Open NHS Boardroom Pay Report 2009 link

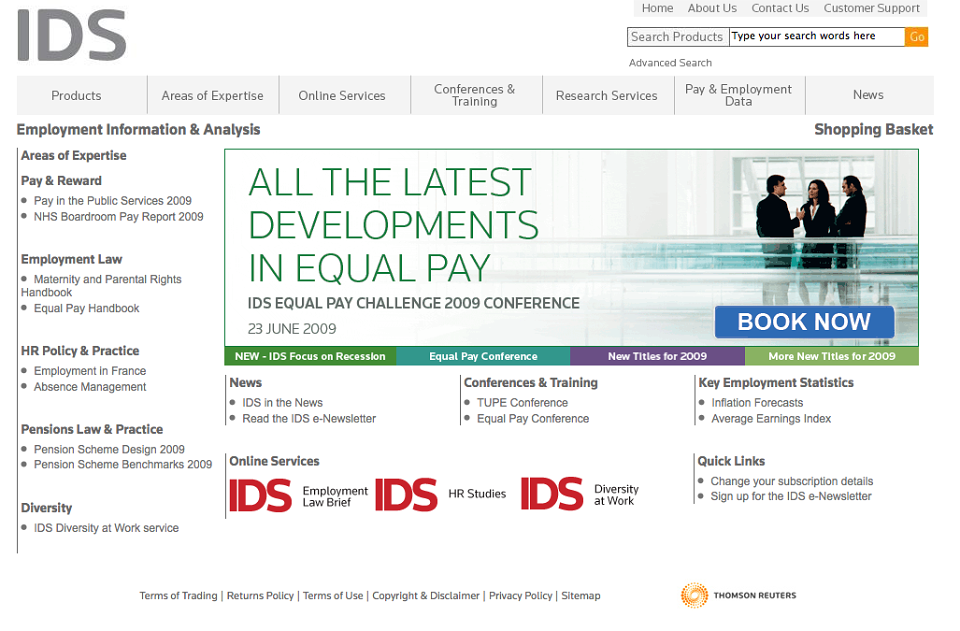pos(119,217)
